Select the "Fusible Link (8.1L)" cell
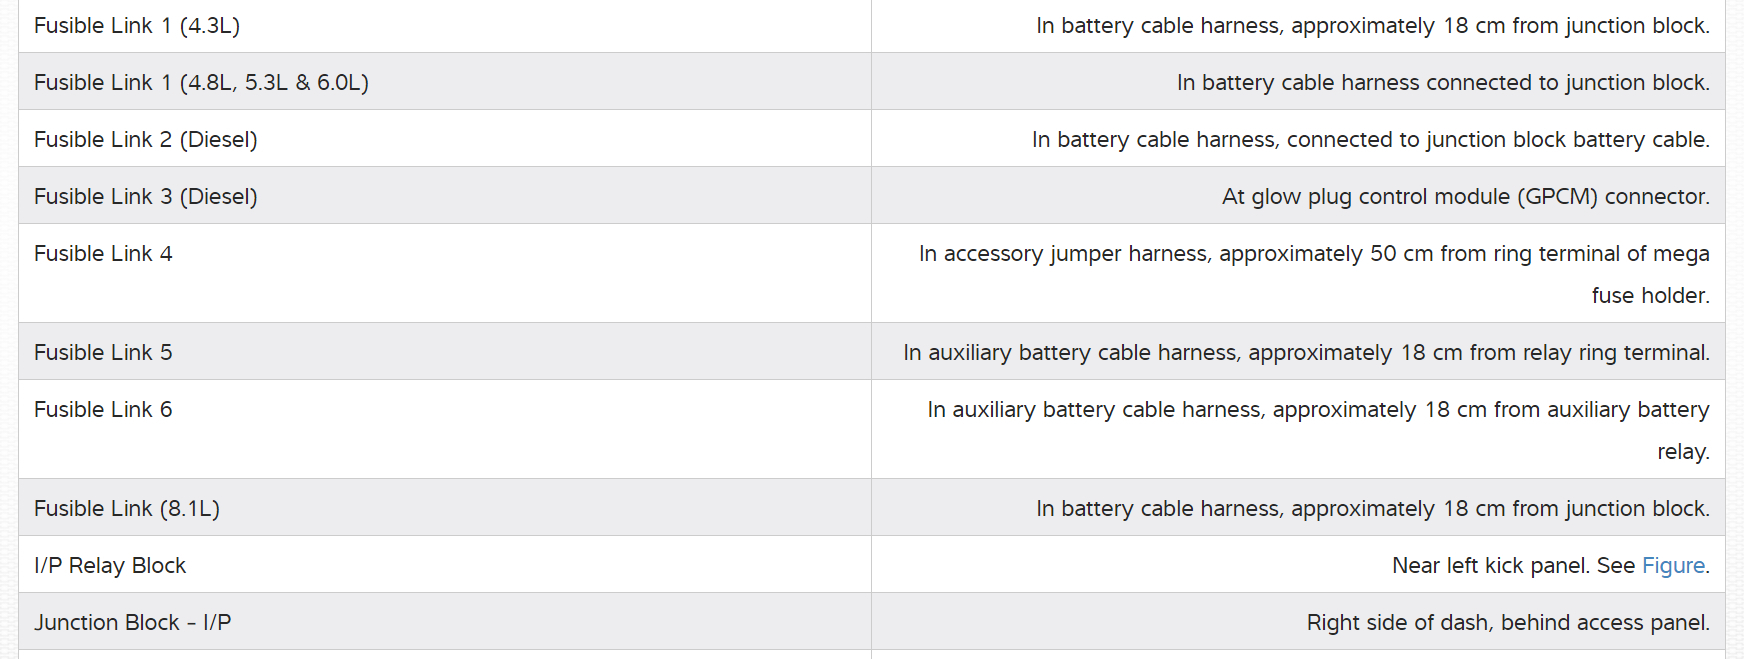Image resolution: width=1744 pixels, height=659 pixels. pyautogui.click(x=127, y=509)
